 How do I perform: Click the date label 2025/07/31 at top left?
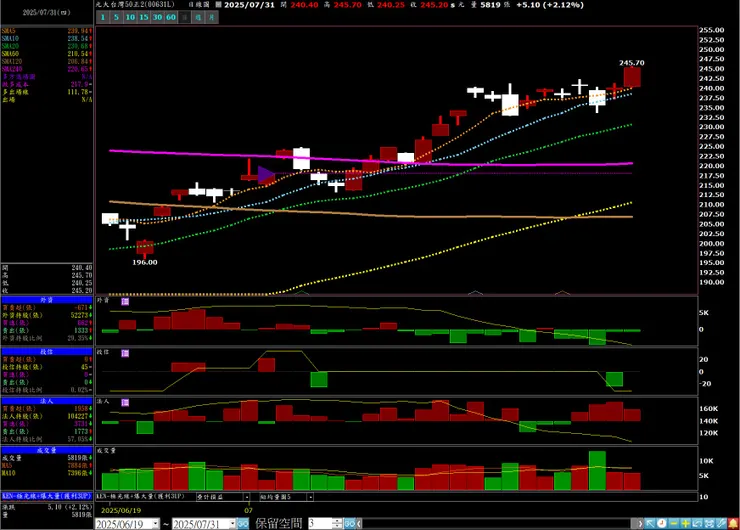tap(47, 12)
